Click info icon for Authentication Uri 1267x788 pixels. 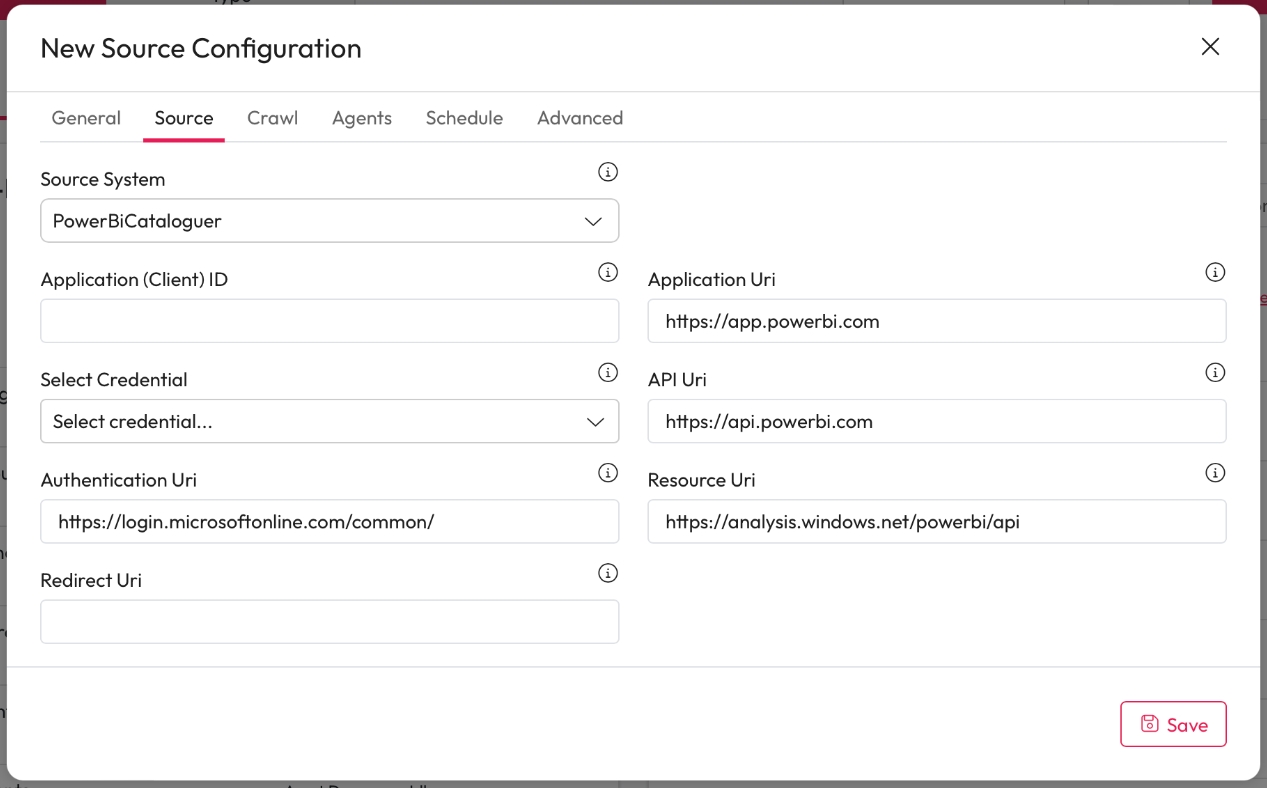coord(607,472)
